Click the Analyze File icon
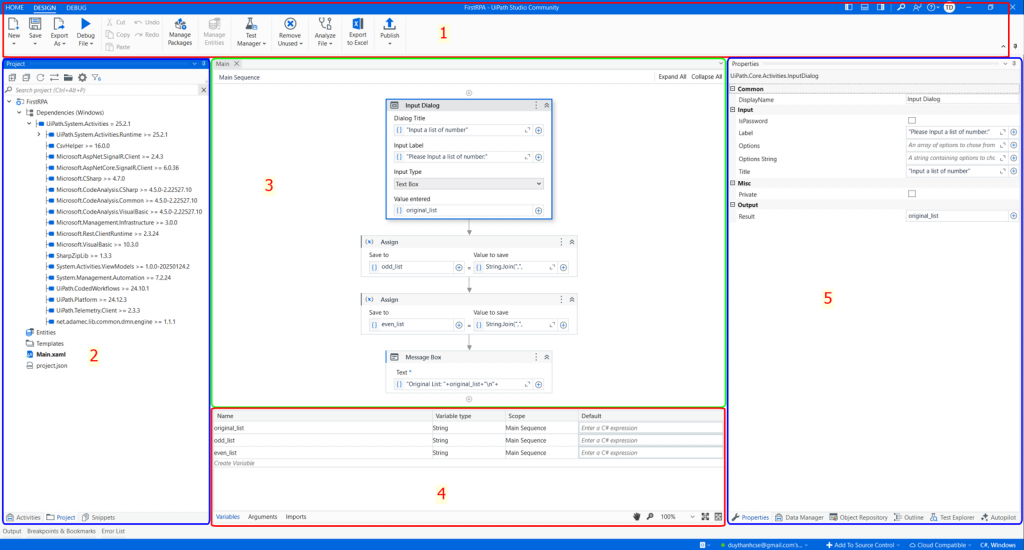1024x550 pixels. tap(325, 24)
